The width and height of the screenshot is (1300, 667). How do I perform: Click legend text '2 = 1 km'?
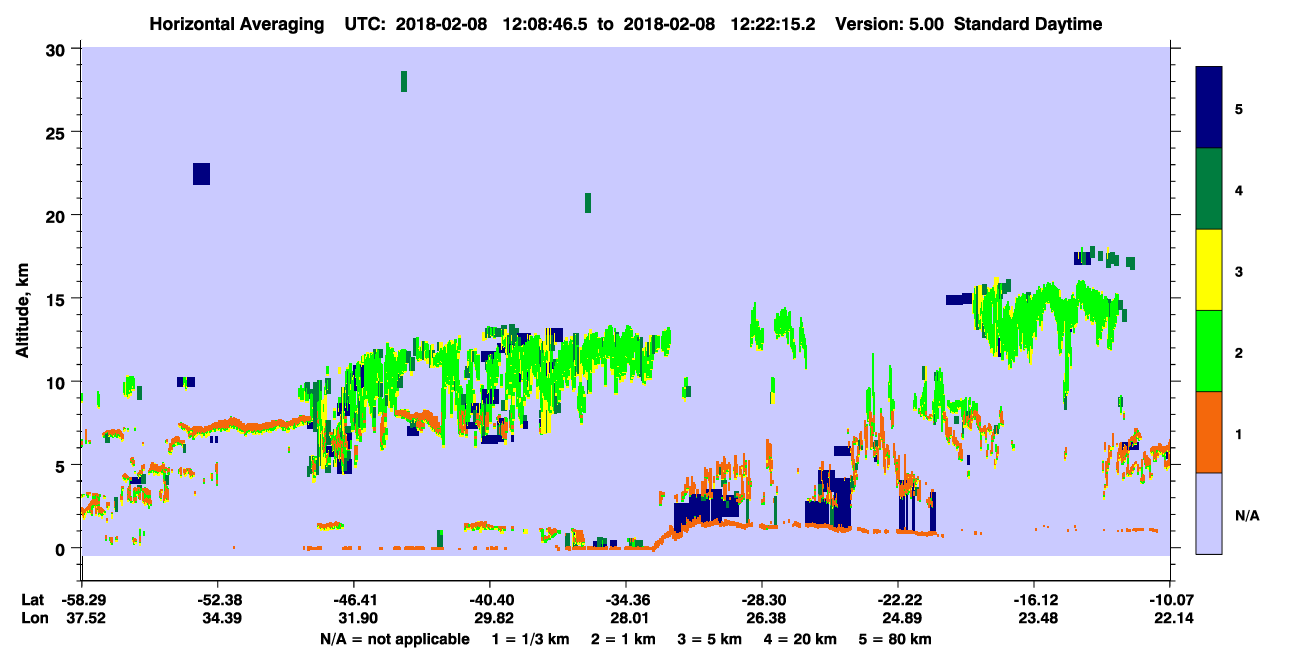click(621, 639)
